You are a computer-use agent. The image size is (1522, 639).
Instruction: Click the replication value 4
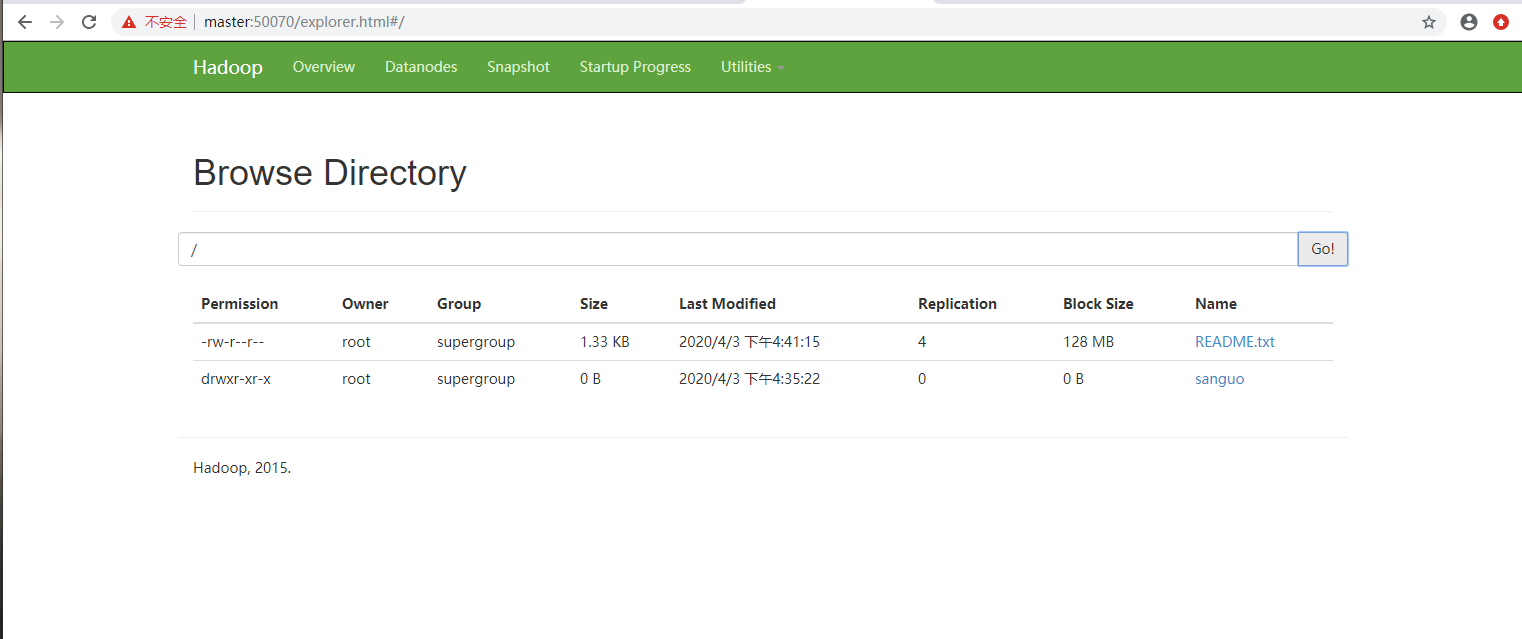click(922, 342)
